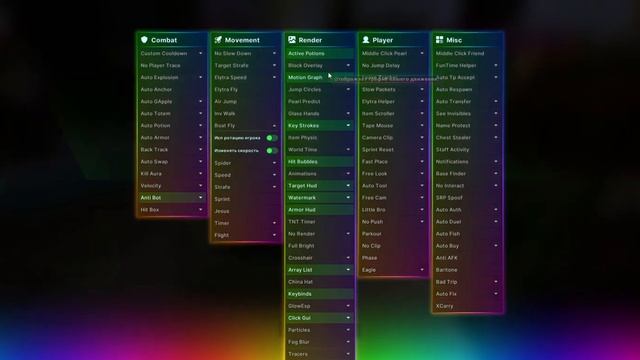Expand the Target Strafe options arrow
Viewport: 640px width, 360px height.
[x=274, y=65]
